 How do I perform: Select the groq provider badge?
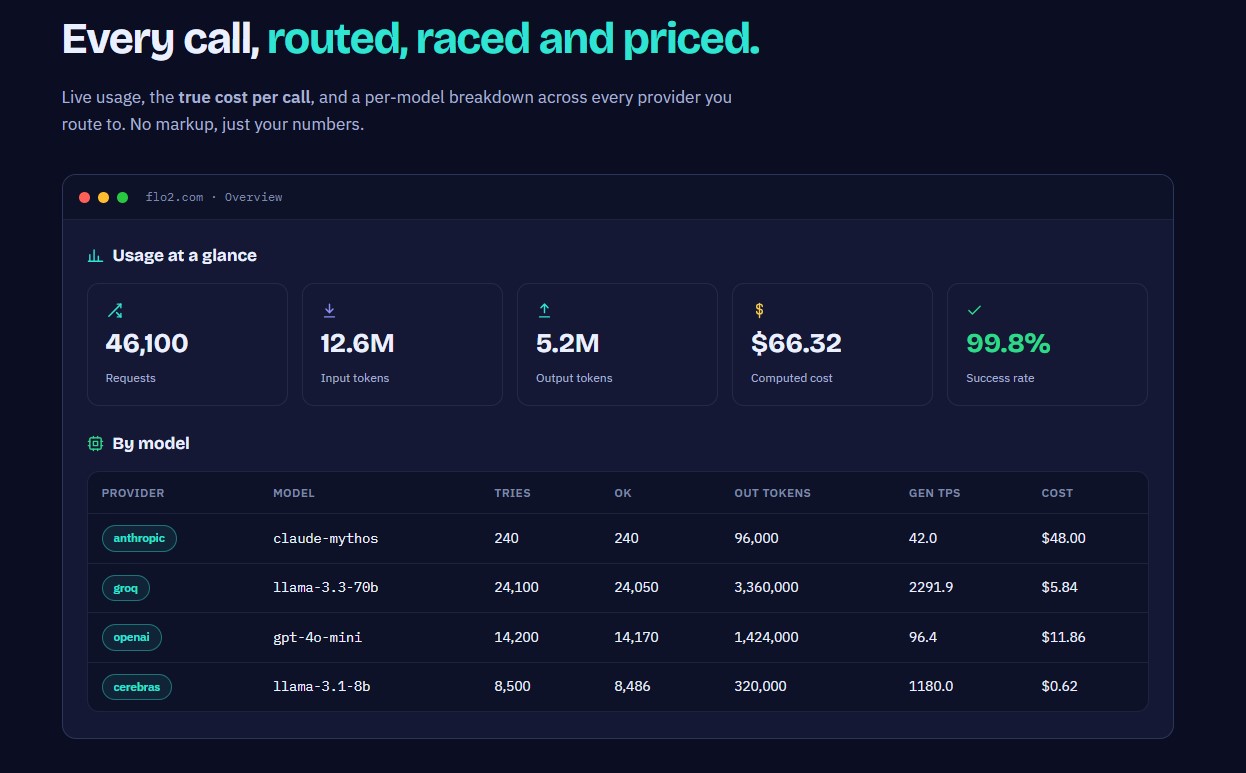coord(126,588)
